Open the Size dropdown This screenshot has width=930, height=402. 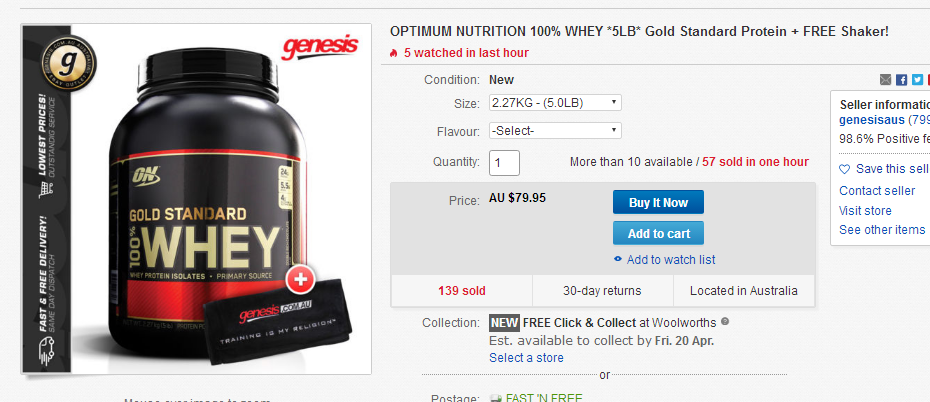555,102
